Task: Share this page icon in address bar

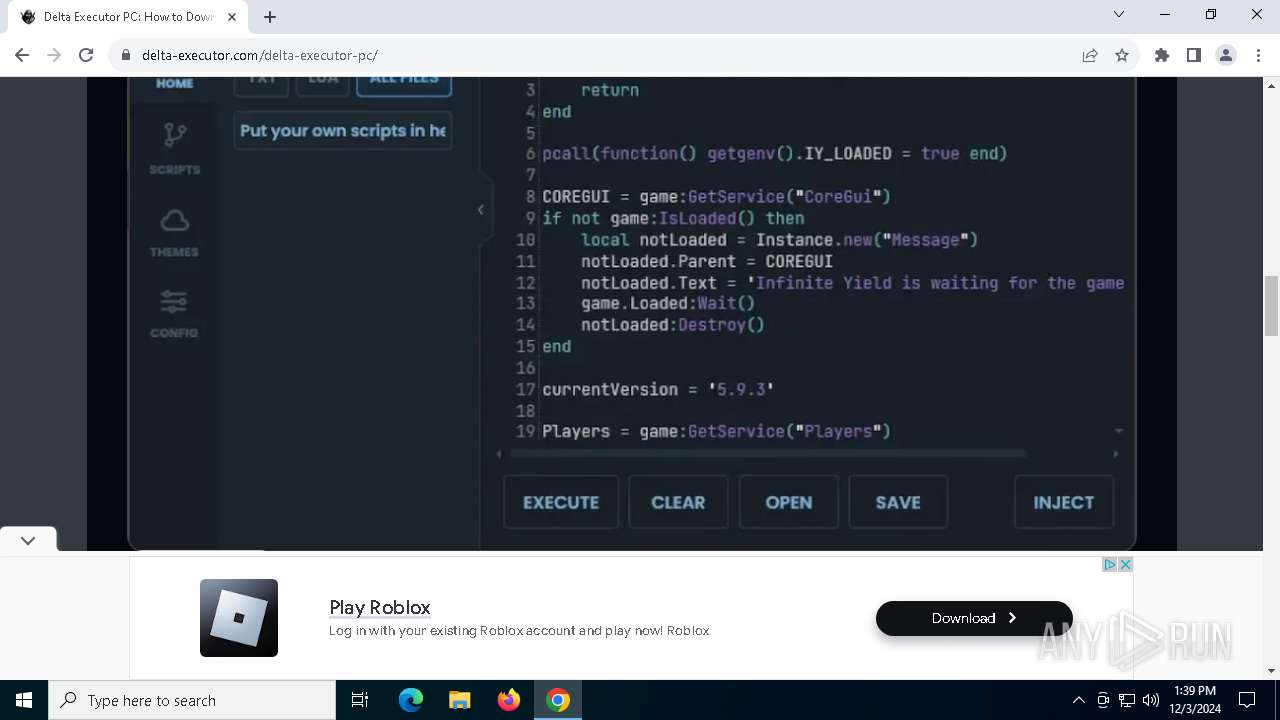Action: click(x=1090, y=55)
